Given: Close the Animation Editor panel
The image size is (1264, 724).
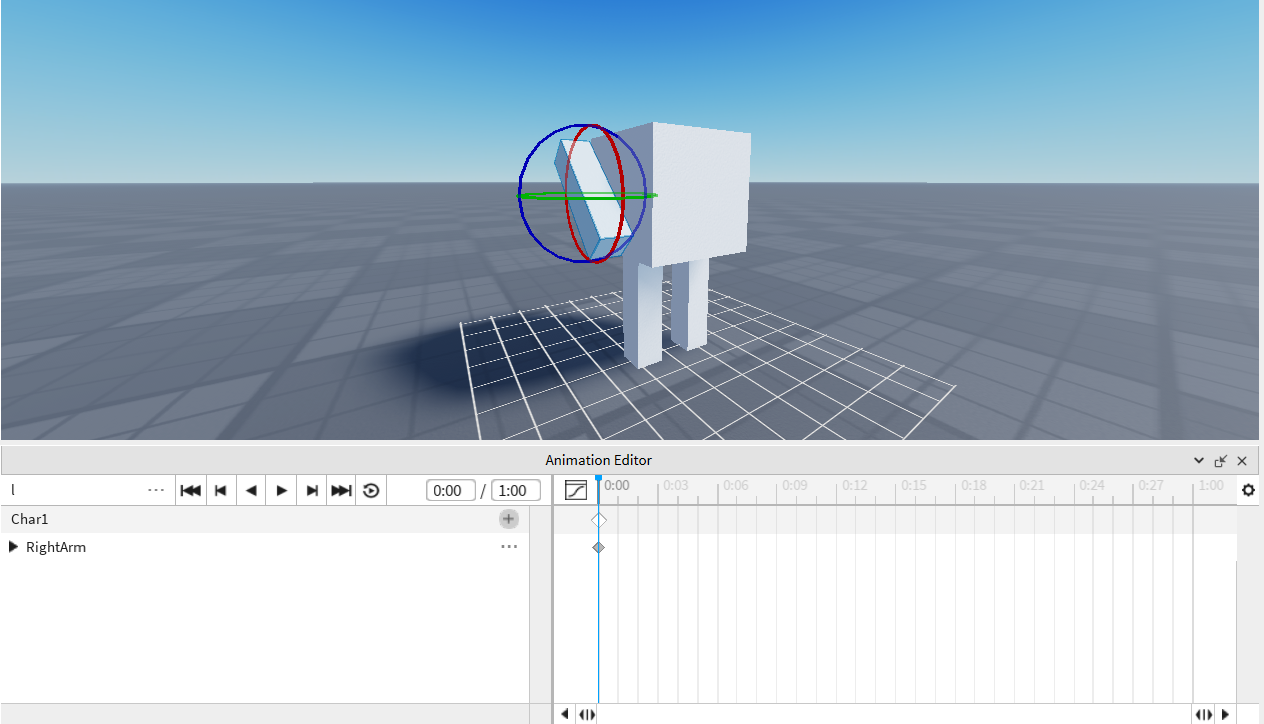Looking at the screenshot, I should (x=1242, y=461).
